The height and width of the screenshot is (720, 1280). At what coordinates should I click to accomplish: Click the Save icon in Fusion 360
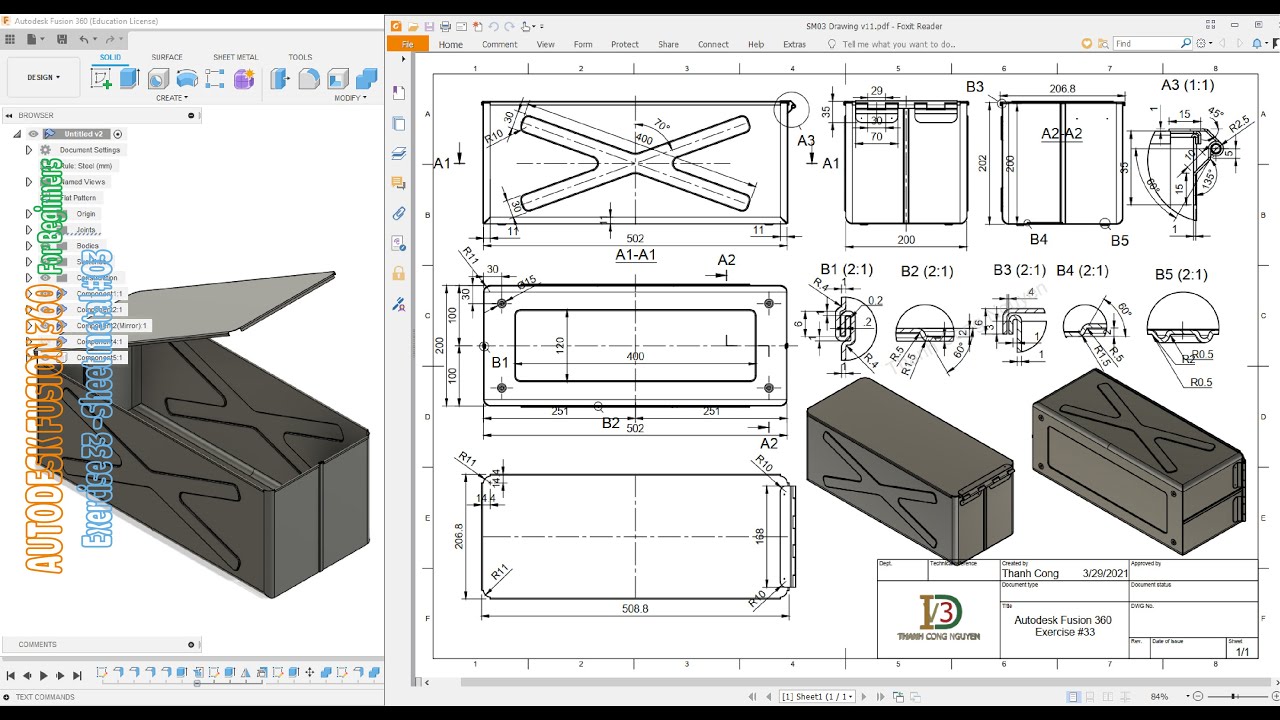click(x=62, y=39)
